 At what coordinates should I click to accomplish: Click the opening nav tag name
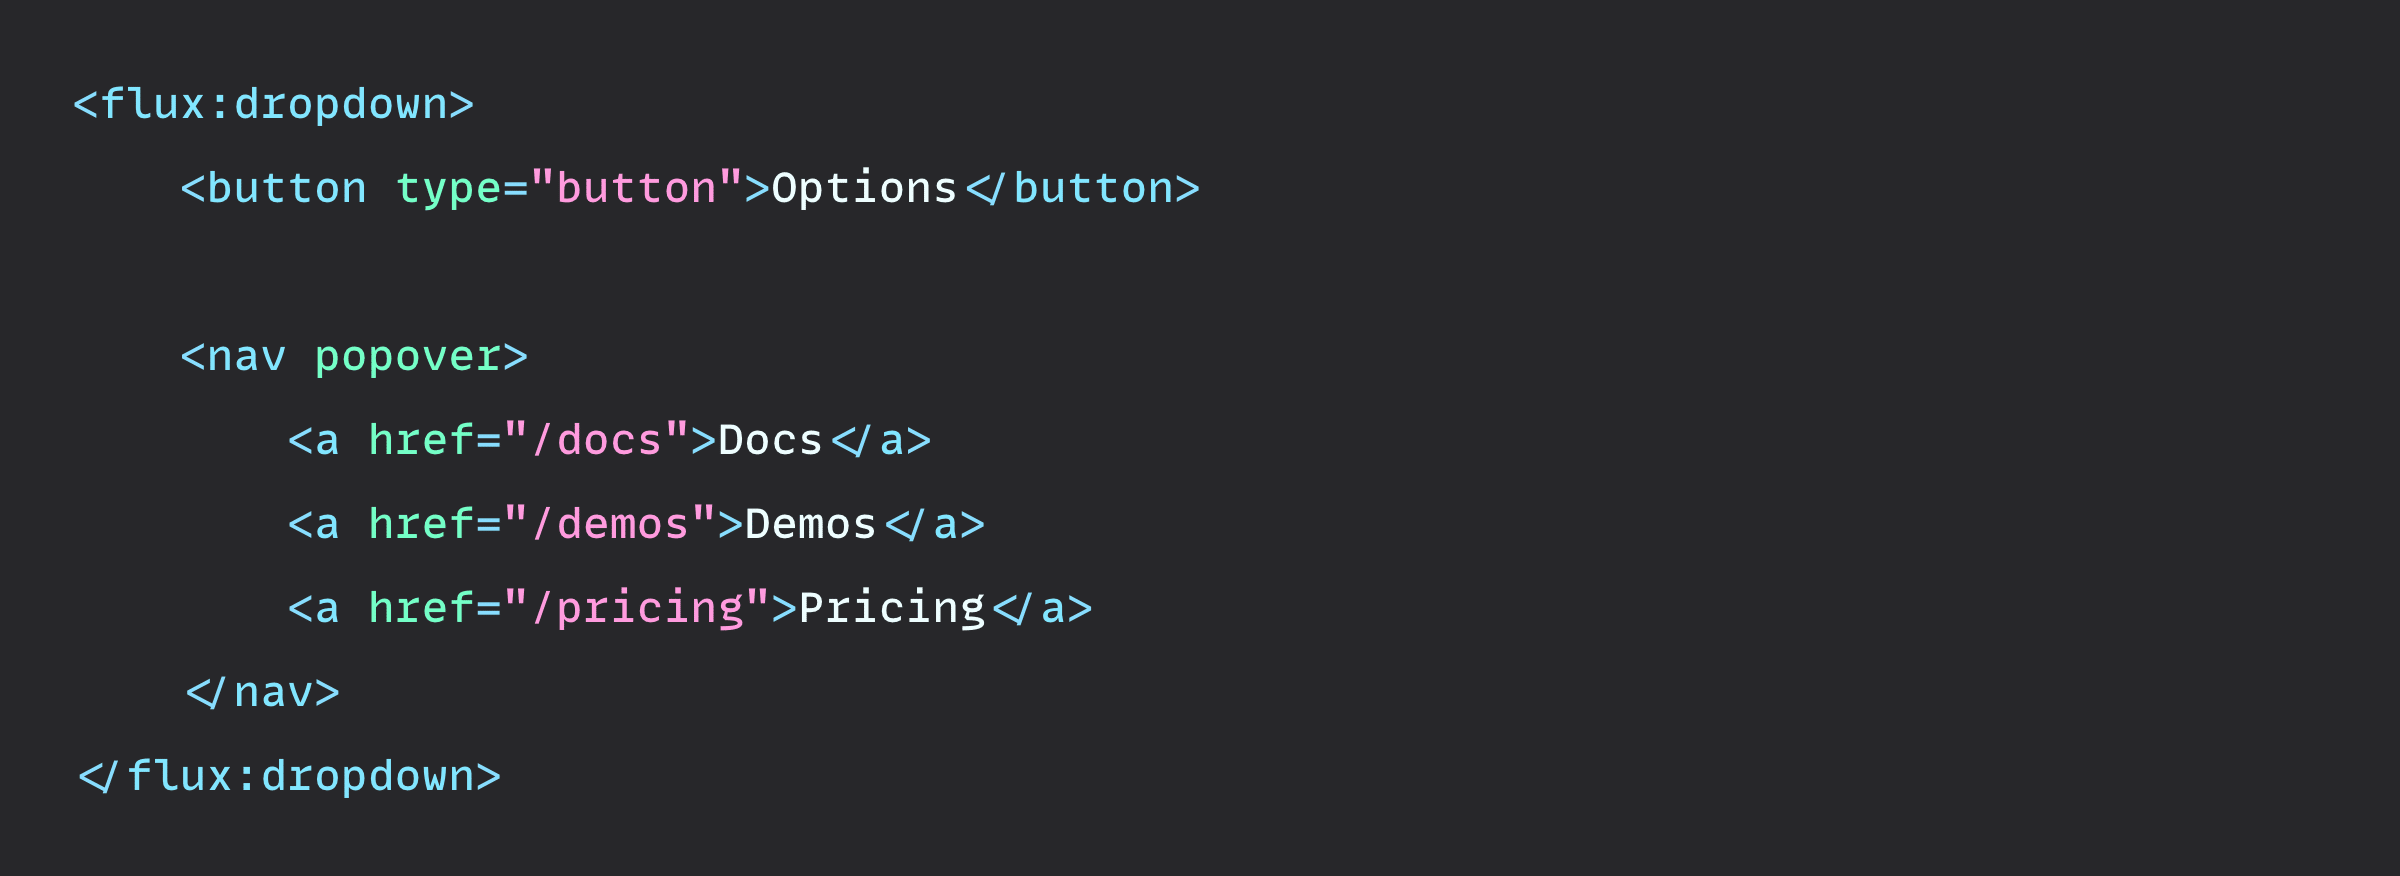click(x=246, y=357)
